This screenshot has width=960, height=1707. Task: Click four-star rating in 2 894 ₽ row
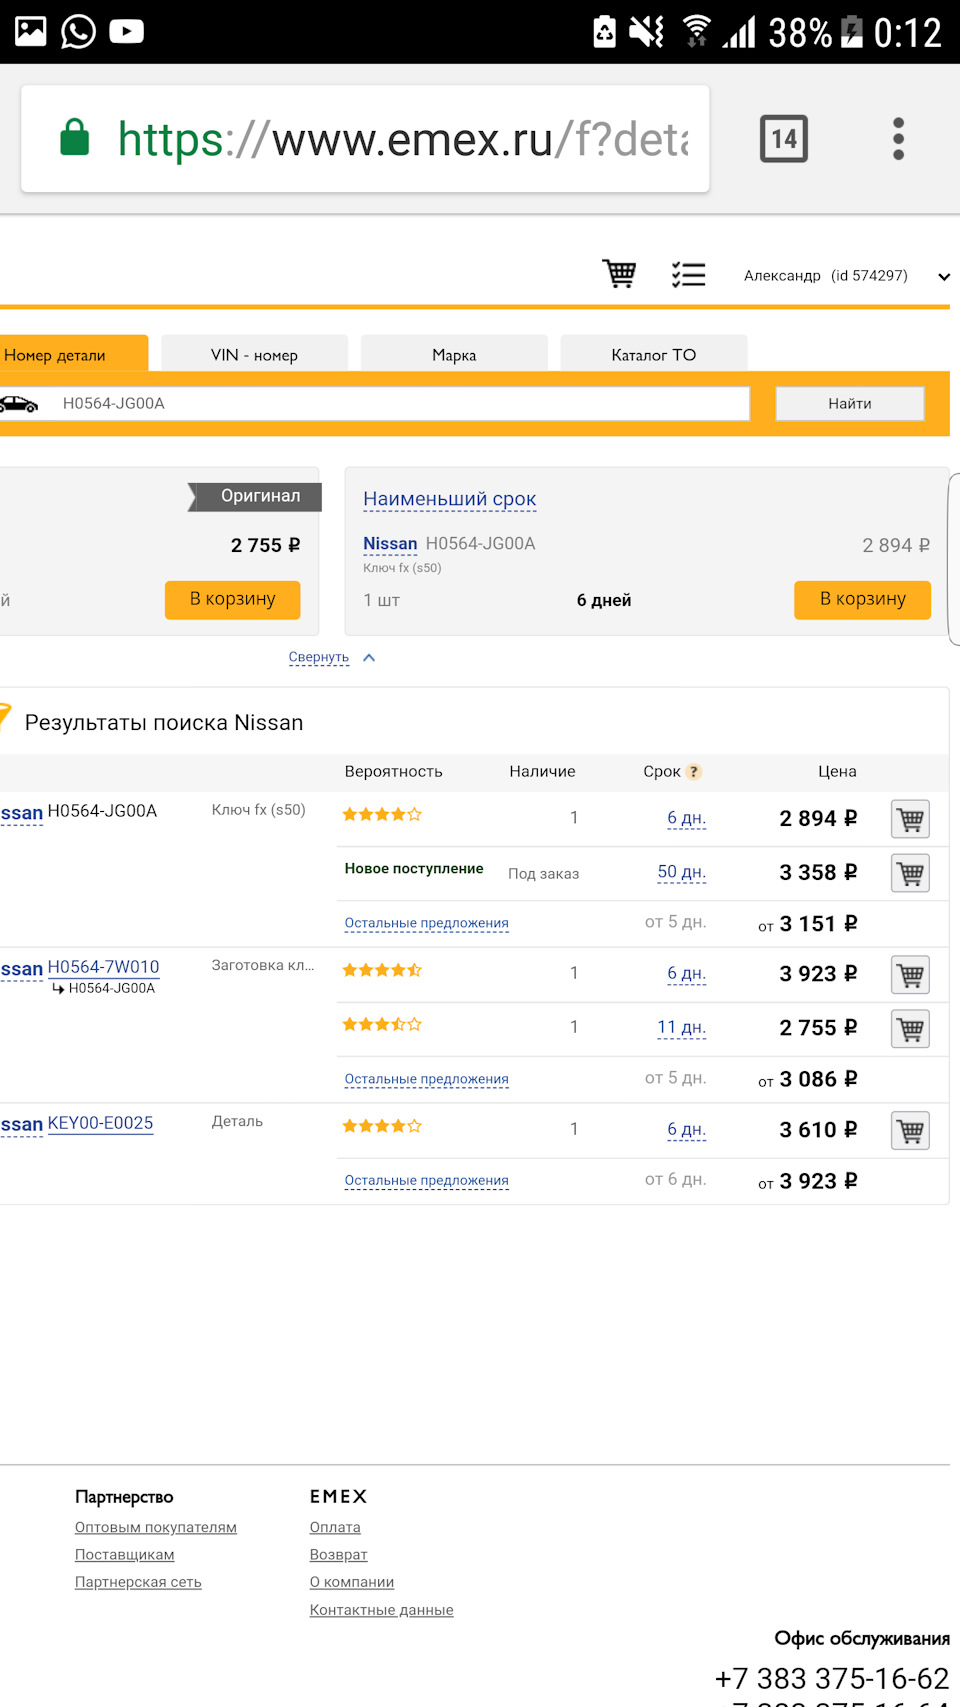coord(382,815)
